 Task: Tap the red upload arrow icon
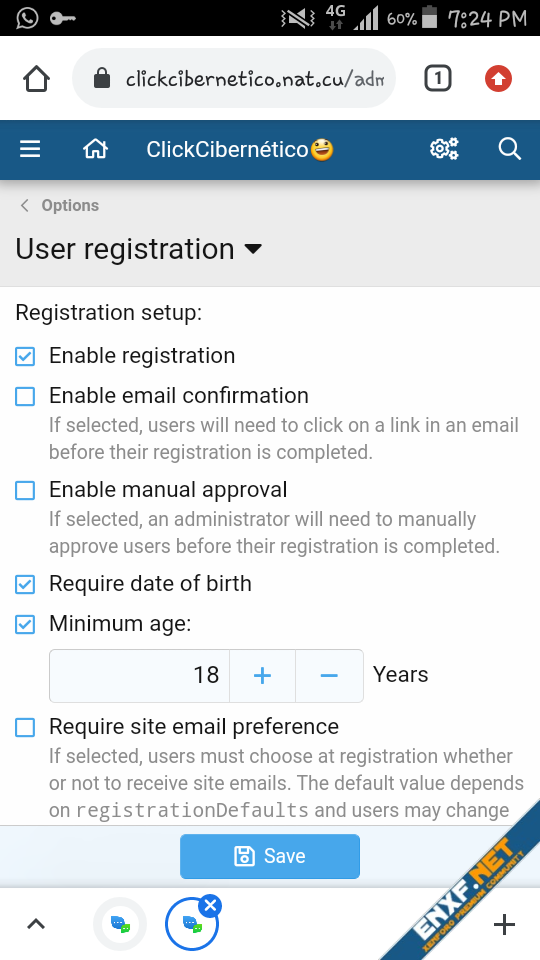point(498,79)
